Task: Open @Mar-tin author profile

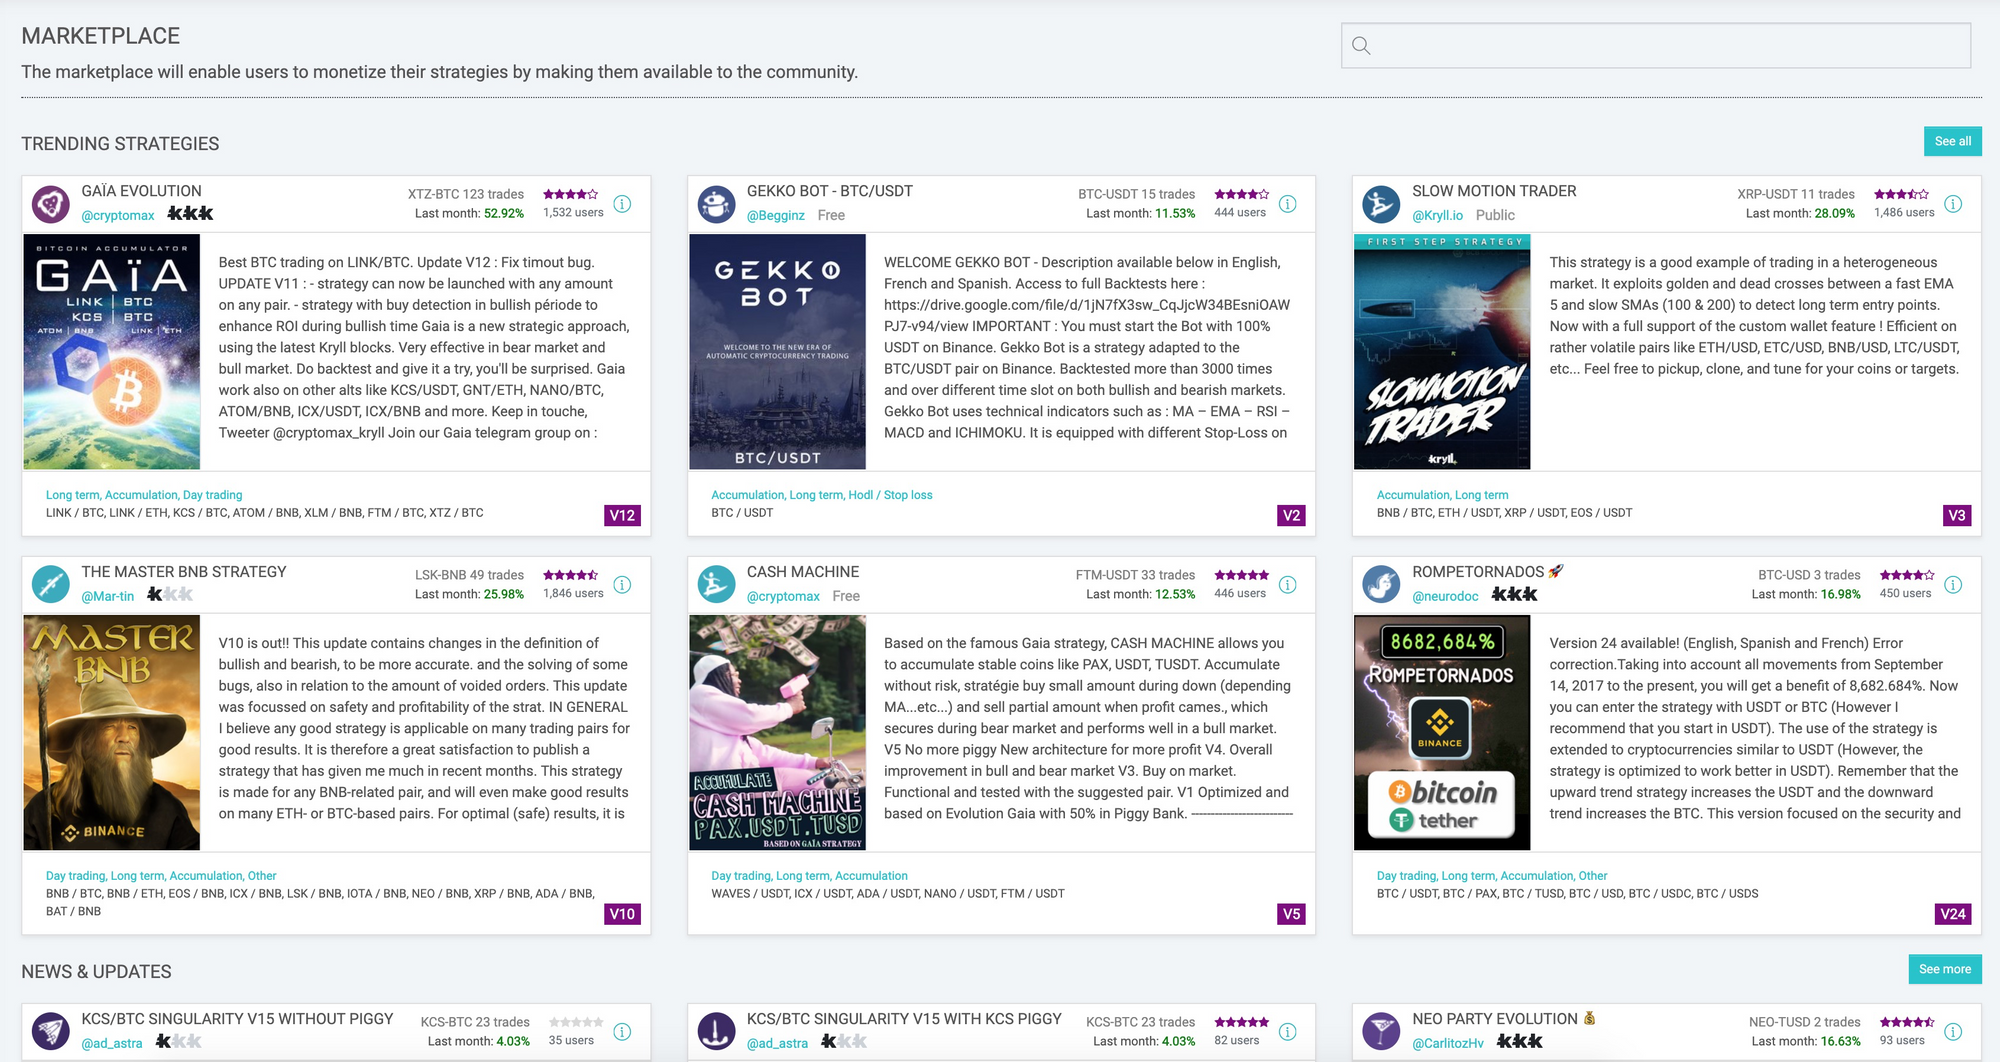Action: (x=108, y=596)
